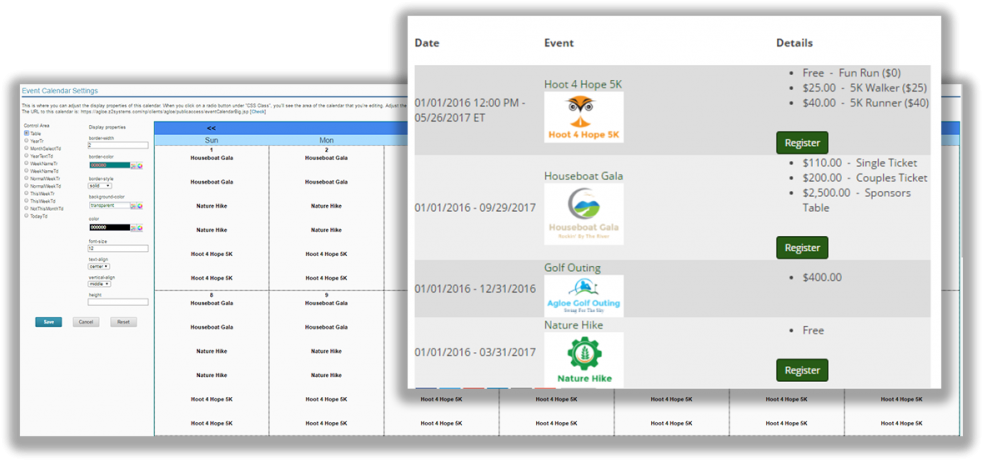This screenshot has height=460, width=982.
Task: Click the teal border-color value field
Action: (110, 165)
